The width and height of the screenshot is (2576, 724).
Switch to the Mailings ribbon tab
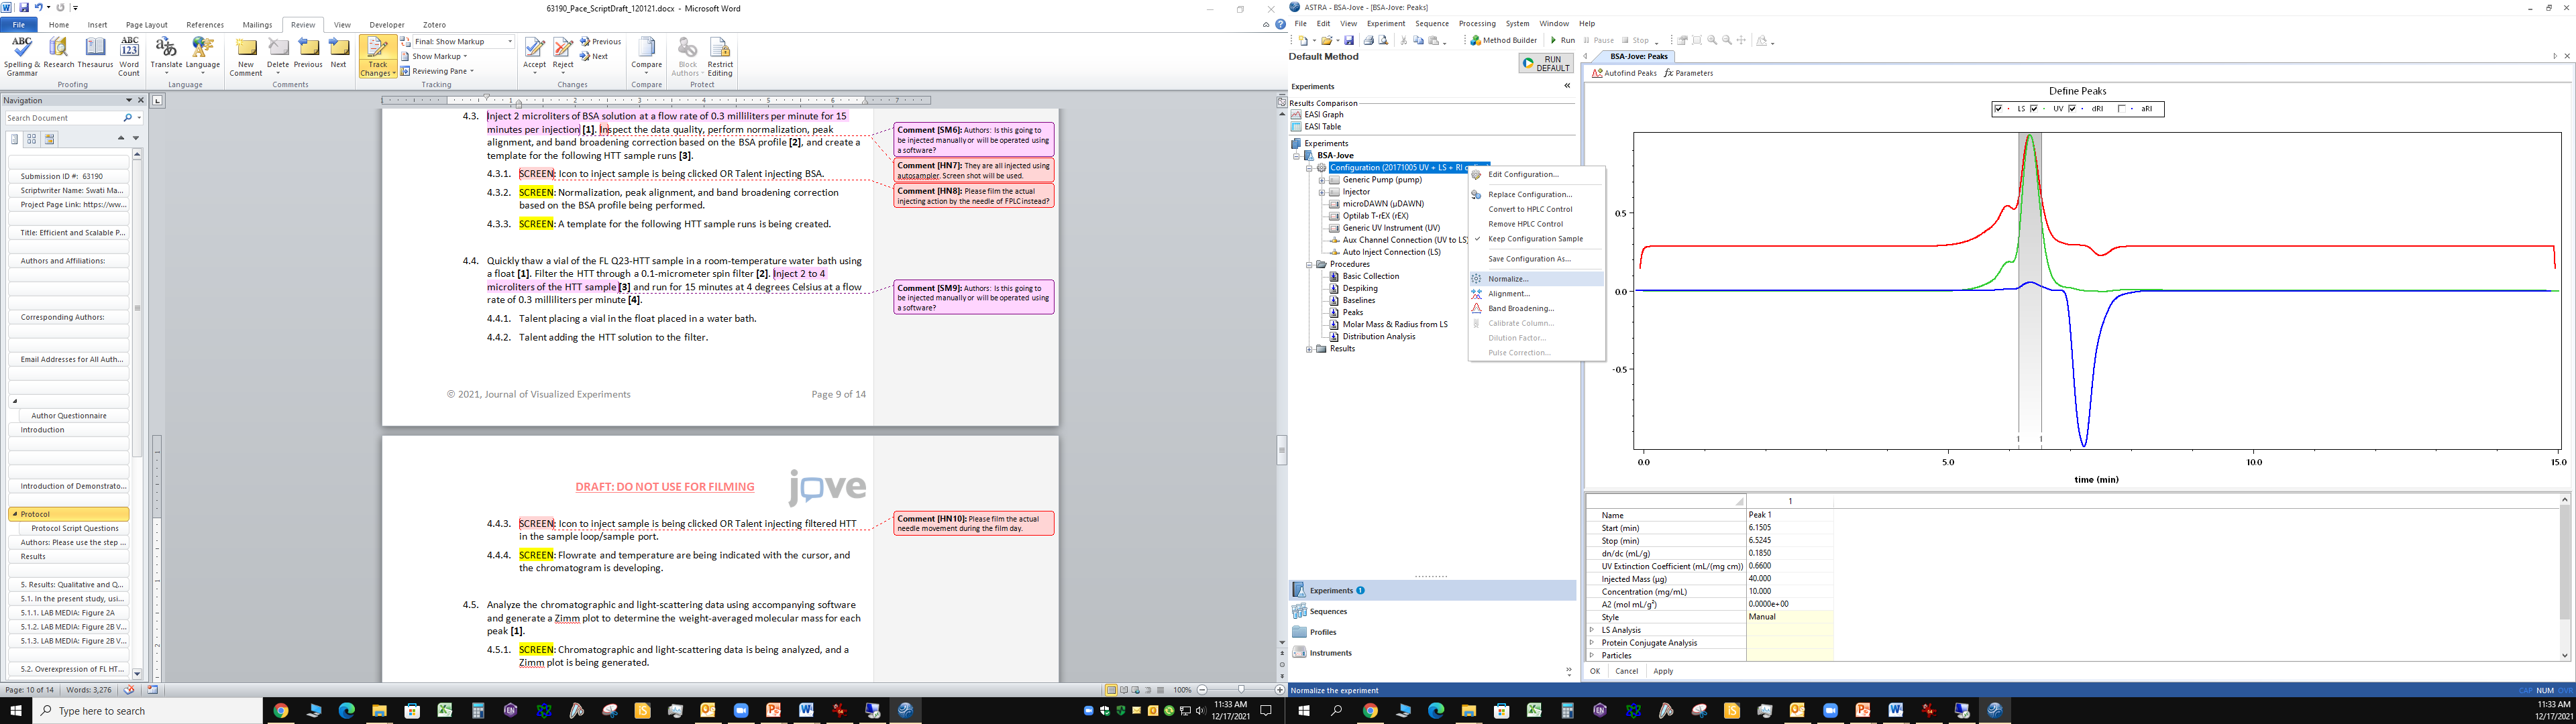click(257, 25)
